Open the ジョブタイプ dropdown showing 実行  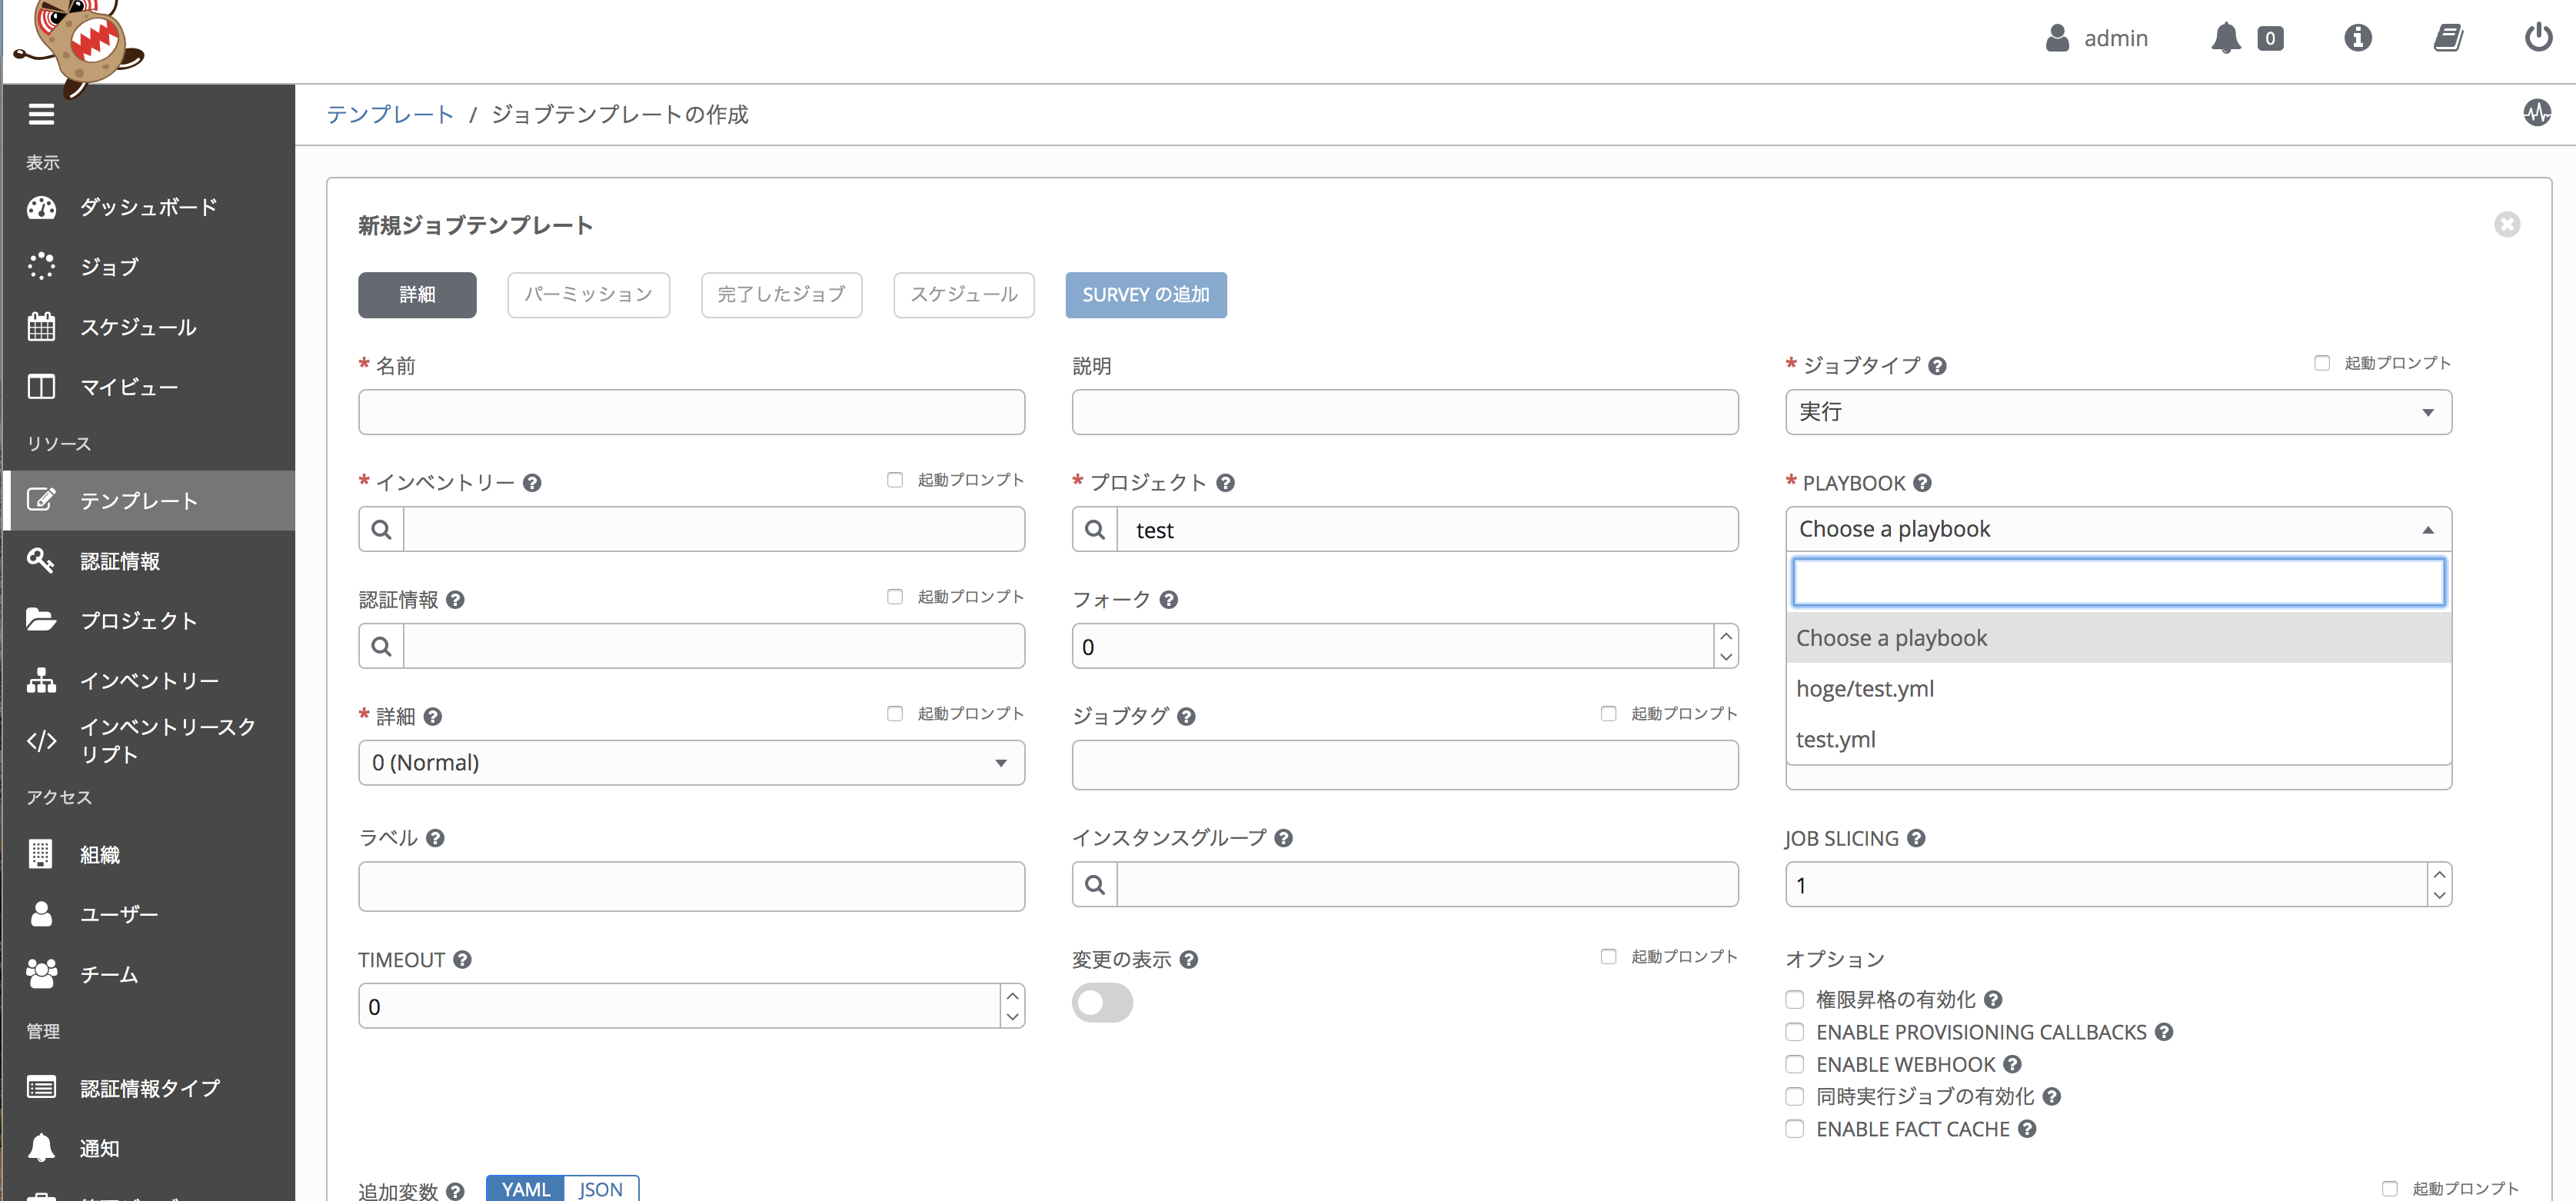tap(2117, 412)
